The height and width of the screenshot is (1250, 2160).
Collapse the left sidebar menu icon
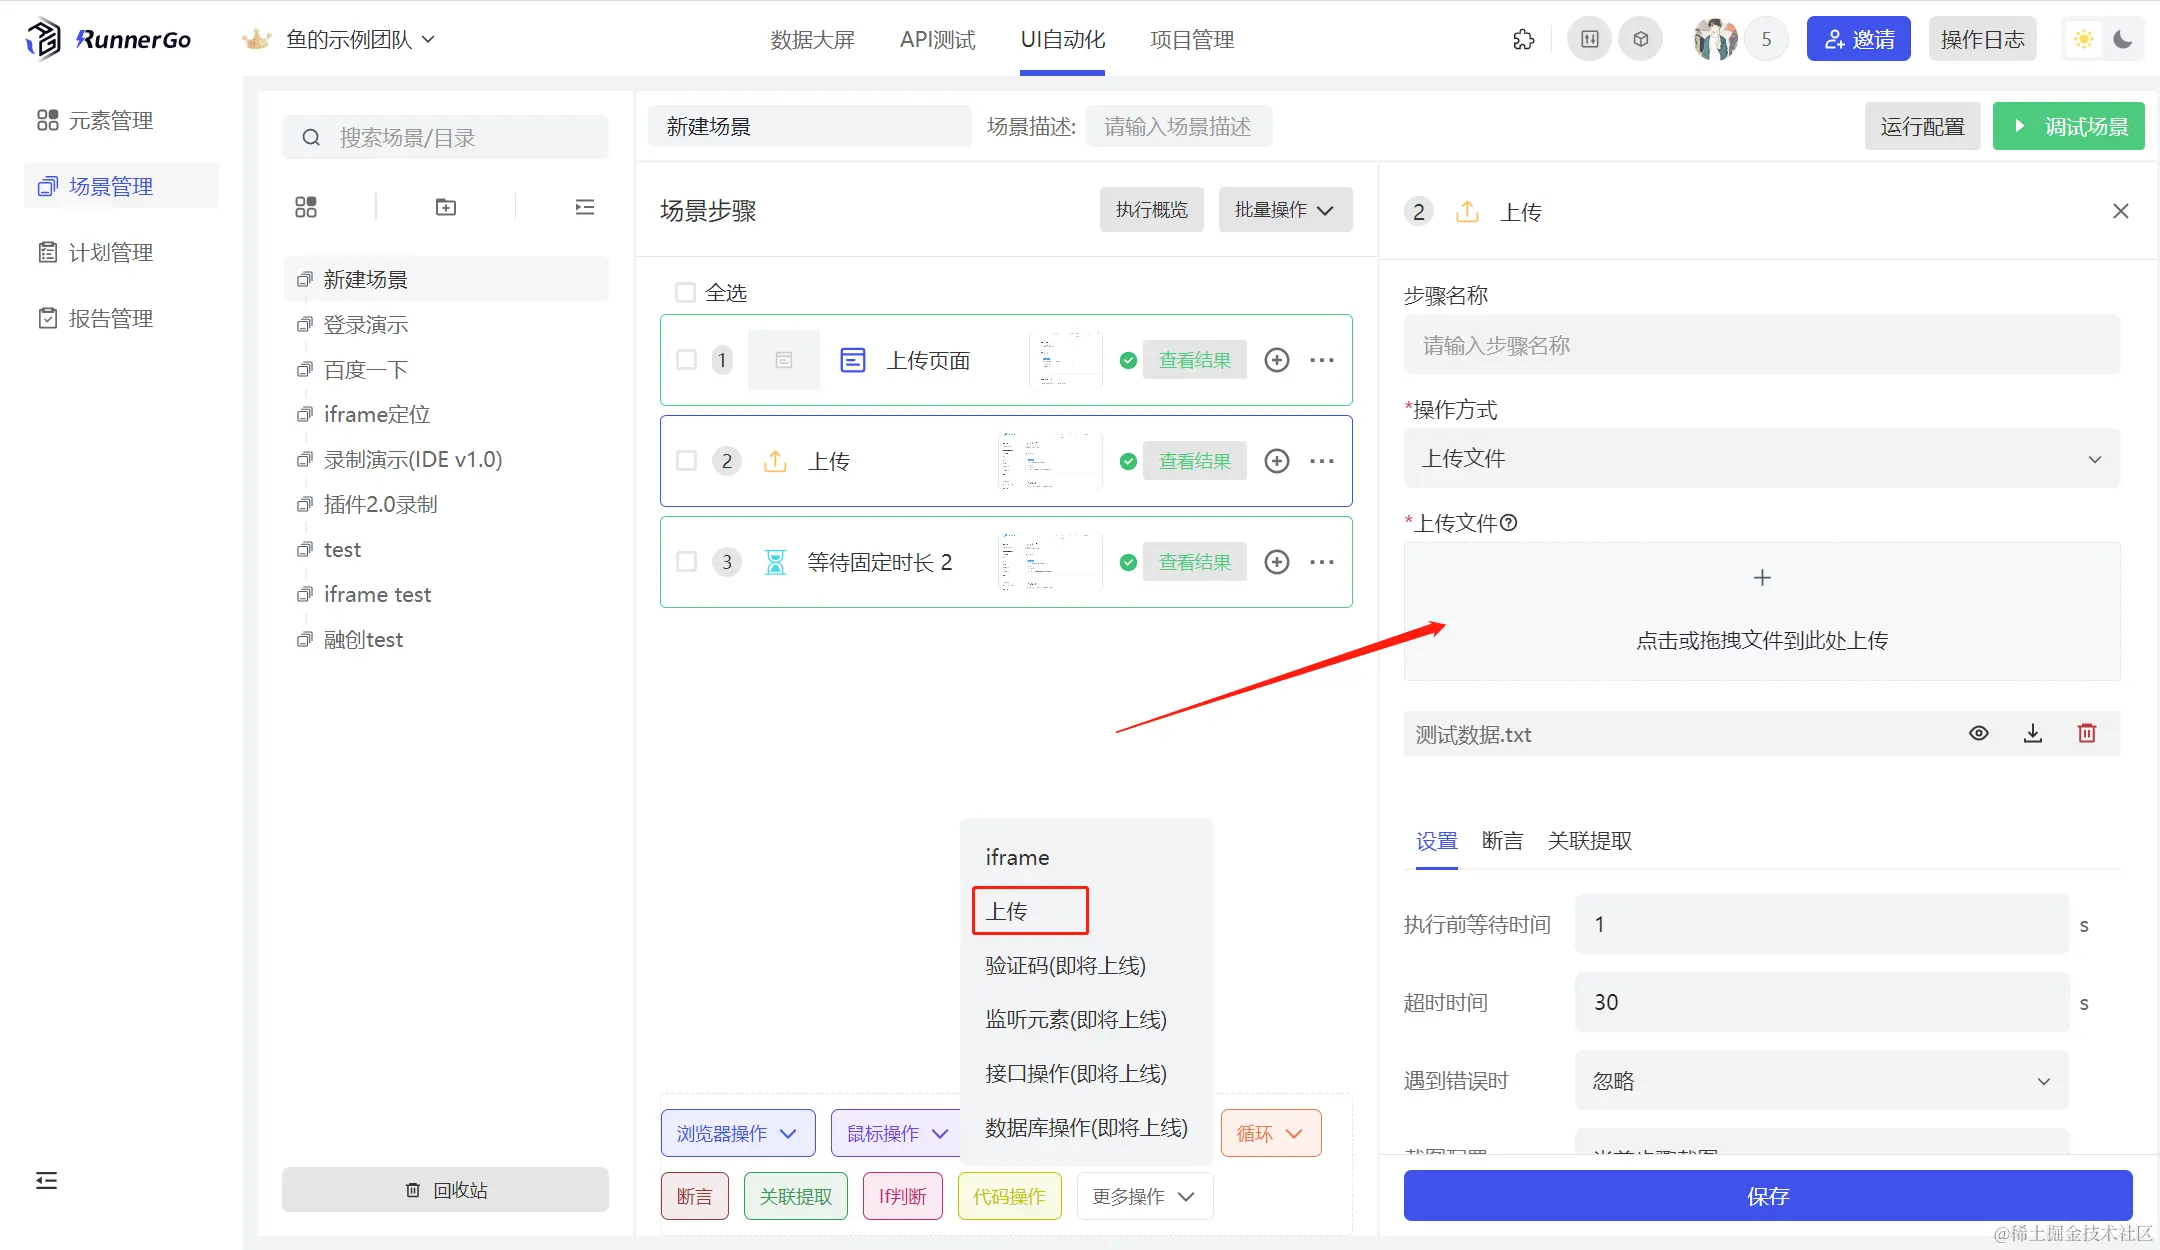click(46, 1180)
